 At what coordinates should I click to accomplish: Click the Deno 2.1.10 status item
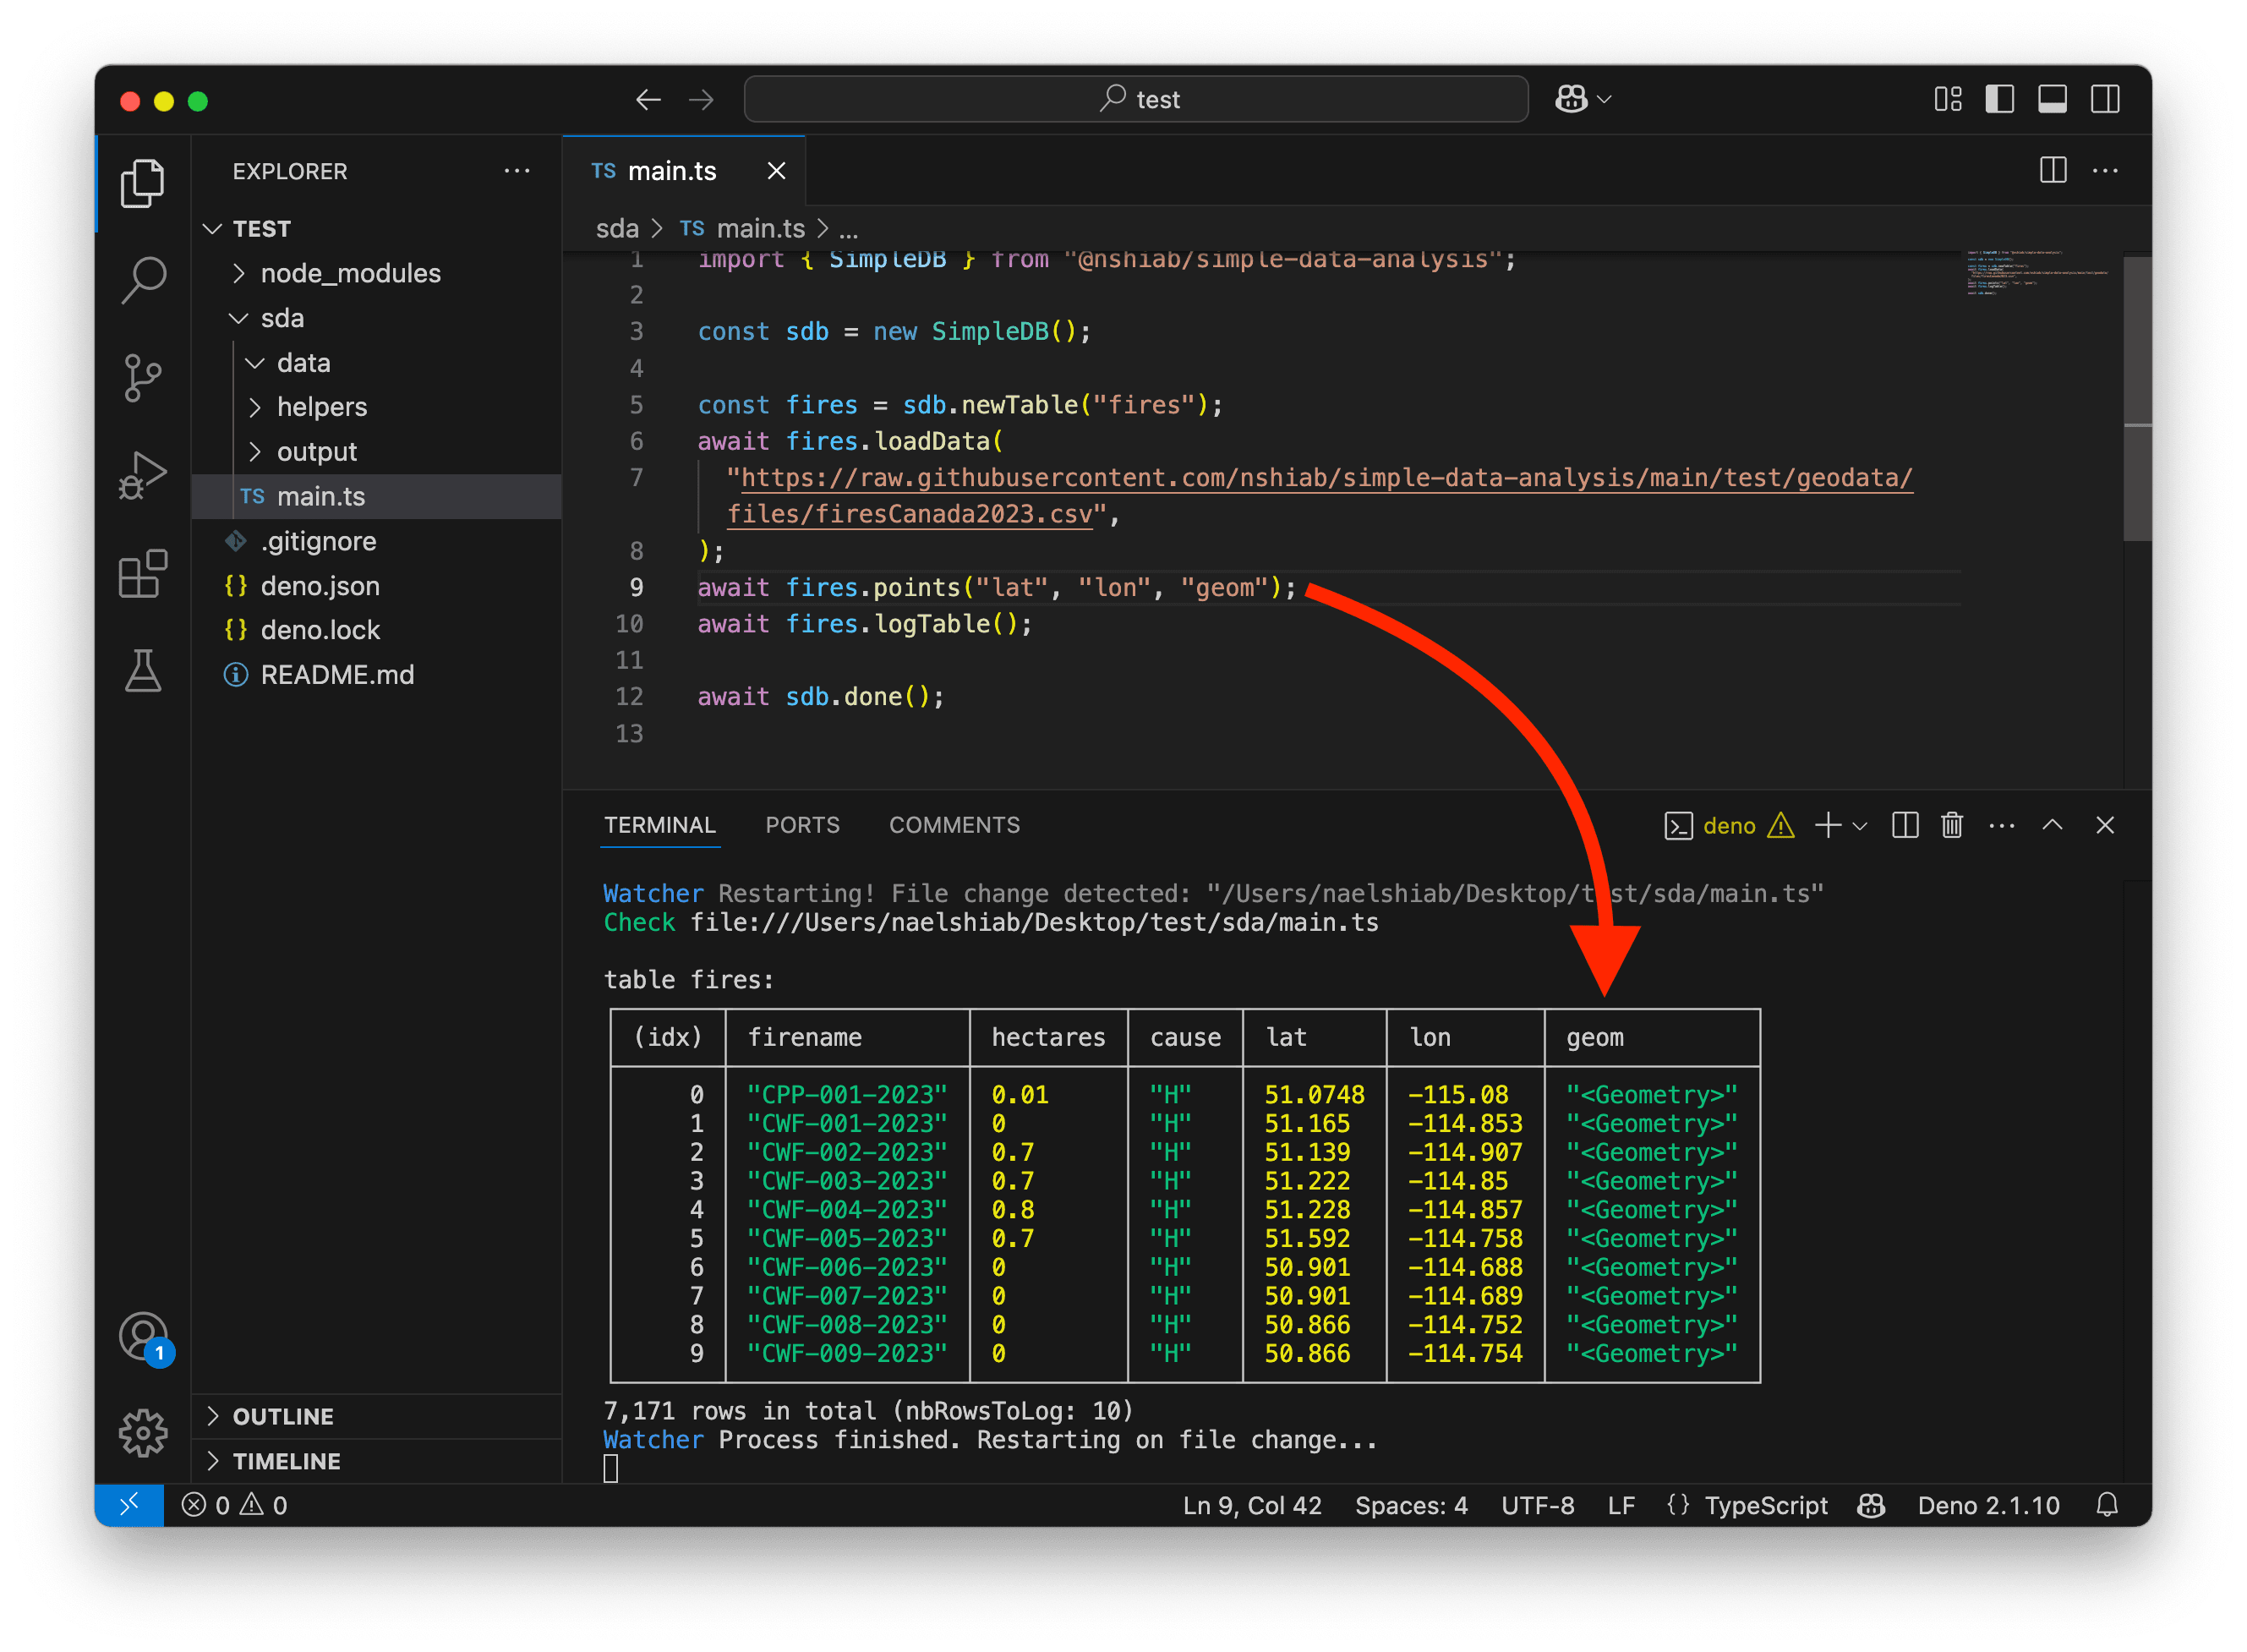tap(1988, 1505)
